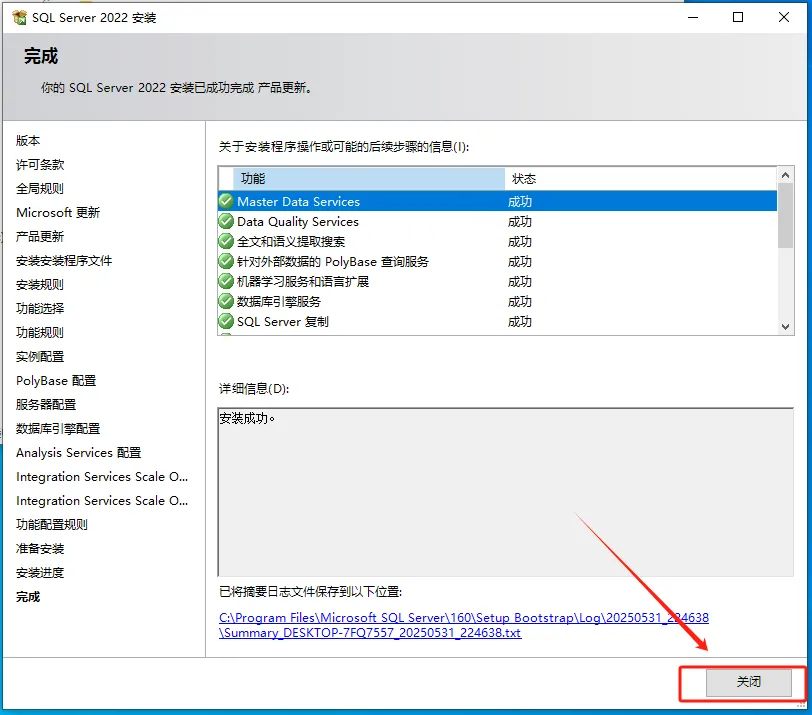Screen dimensions: 812x715
Task: Maximize the SQL Server 2022 setup window
Action: click(738, 17)
